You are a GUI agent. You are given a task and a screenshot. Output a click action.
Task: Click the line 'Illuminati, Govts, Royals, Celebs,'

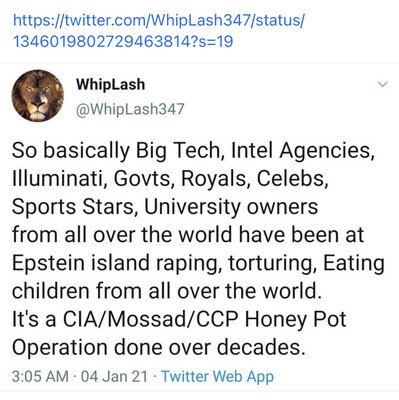pos(170,179)
